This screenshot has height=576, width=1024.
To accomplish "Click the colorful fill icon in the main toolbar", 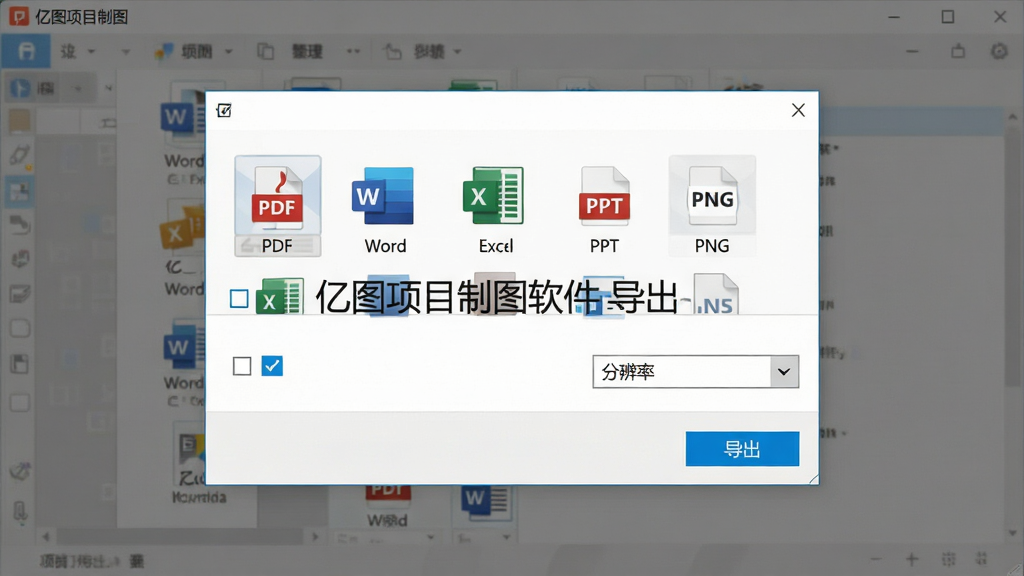I will [x=163, y=51].
